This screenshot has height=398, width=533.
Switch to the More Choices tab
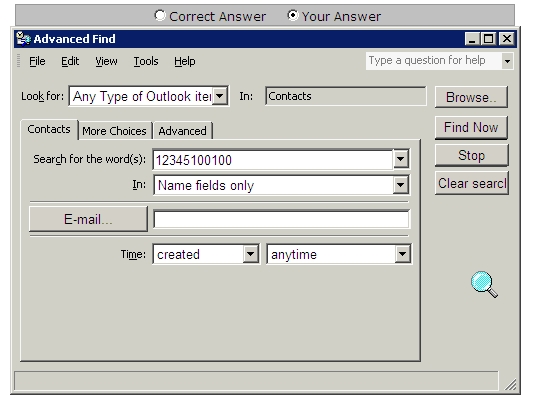(115, 131)
